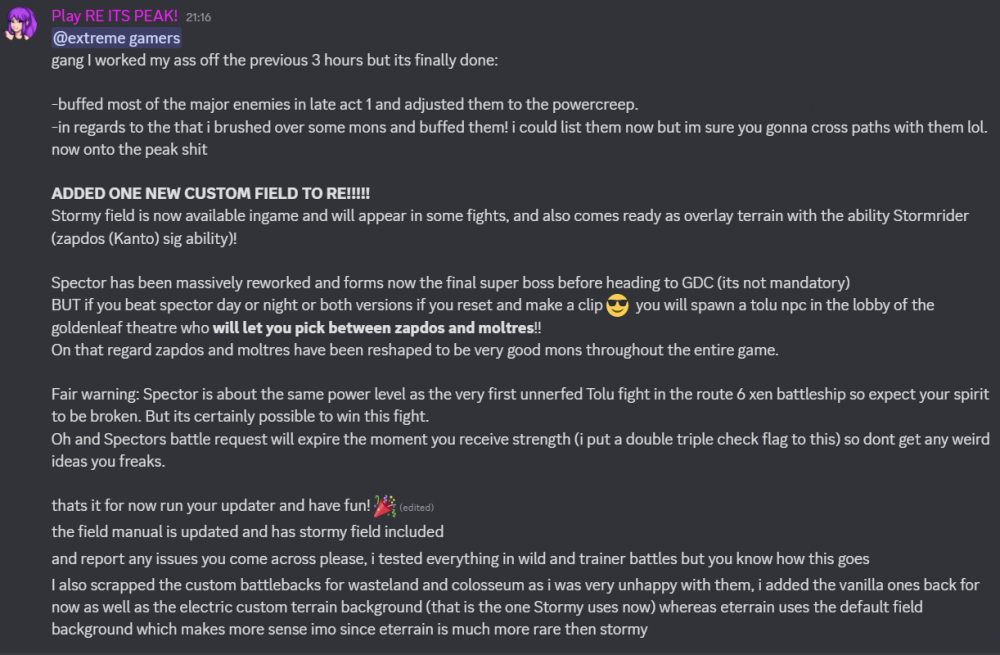
Task: Click the 'now onto the peak shit' line
Action: [129, 149]
